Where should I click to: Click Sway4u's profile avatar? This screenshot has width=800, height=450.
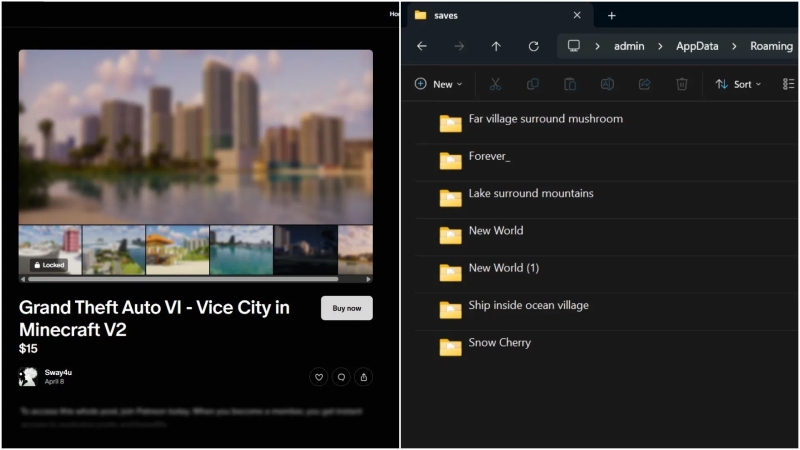[28, 377]
